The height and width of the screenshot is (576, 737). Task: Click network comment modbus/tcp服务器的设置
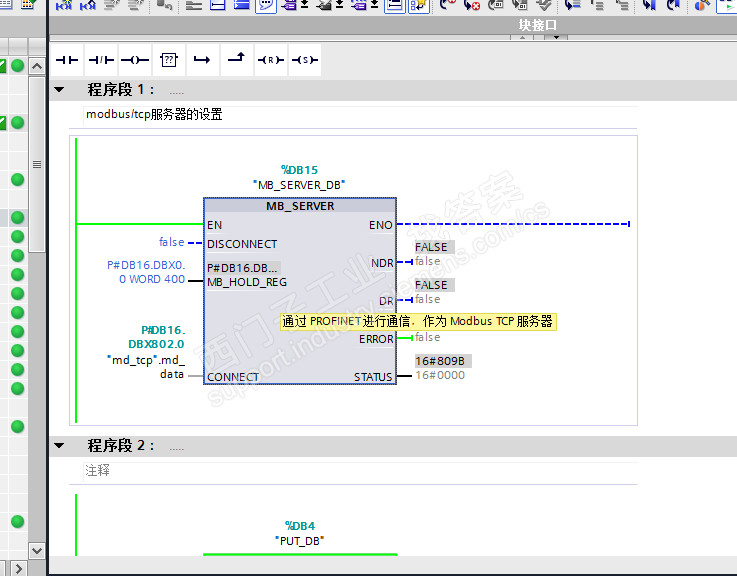(x=154, y=114)
